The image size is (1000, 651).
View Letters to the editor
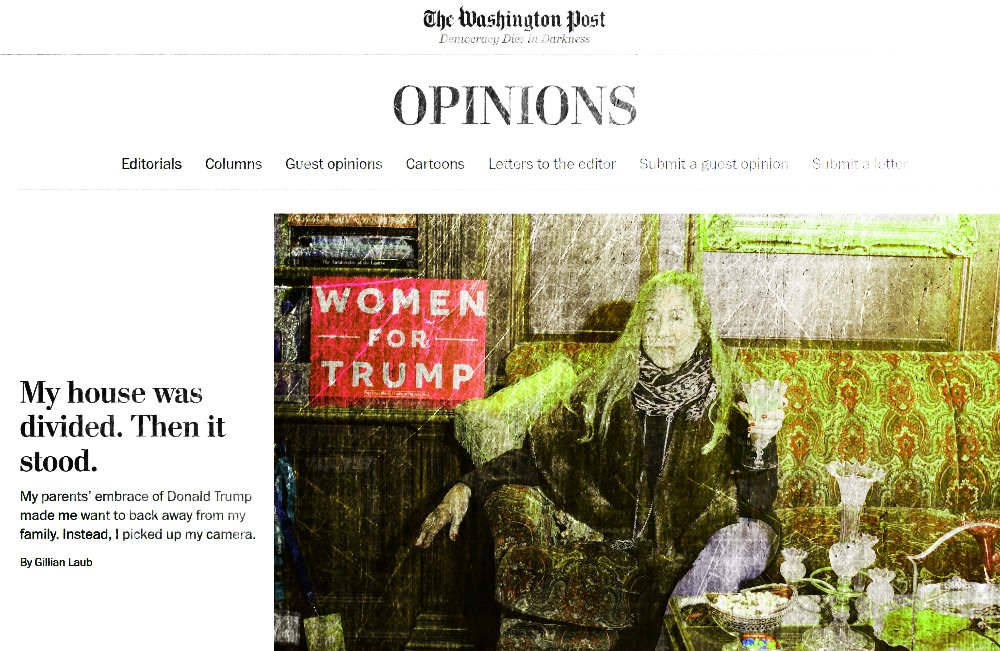click(552, 164)
